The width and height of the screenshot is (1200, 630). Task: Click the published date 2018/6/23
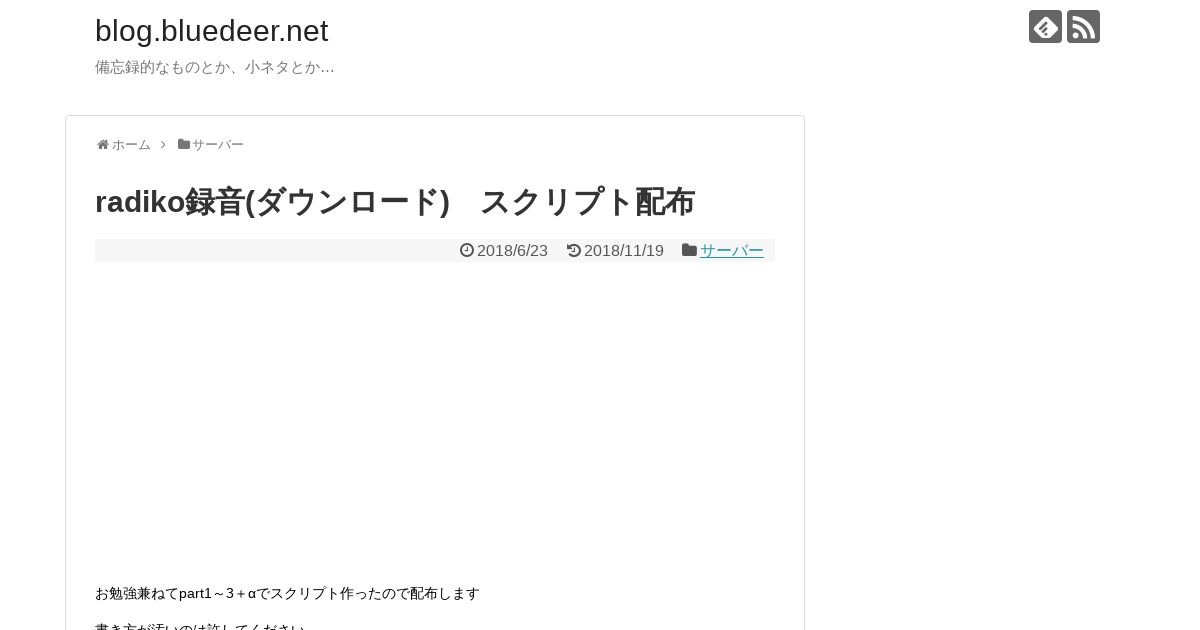click(512, 251)
